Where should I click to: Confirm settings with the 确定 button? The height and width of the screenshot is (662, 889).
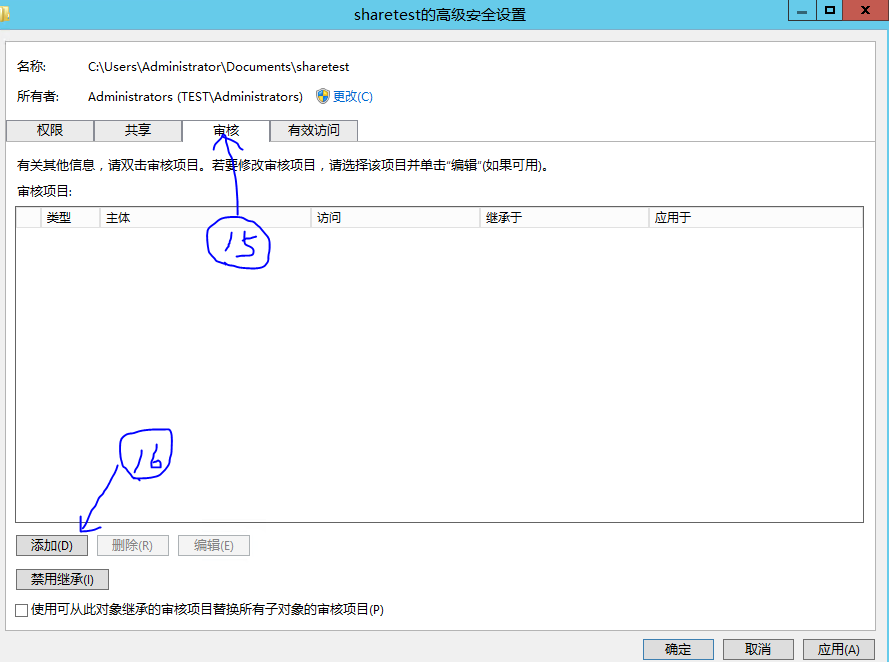[678, 648]
